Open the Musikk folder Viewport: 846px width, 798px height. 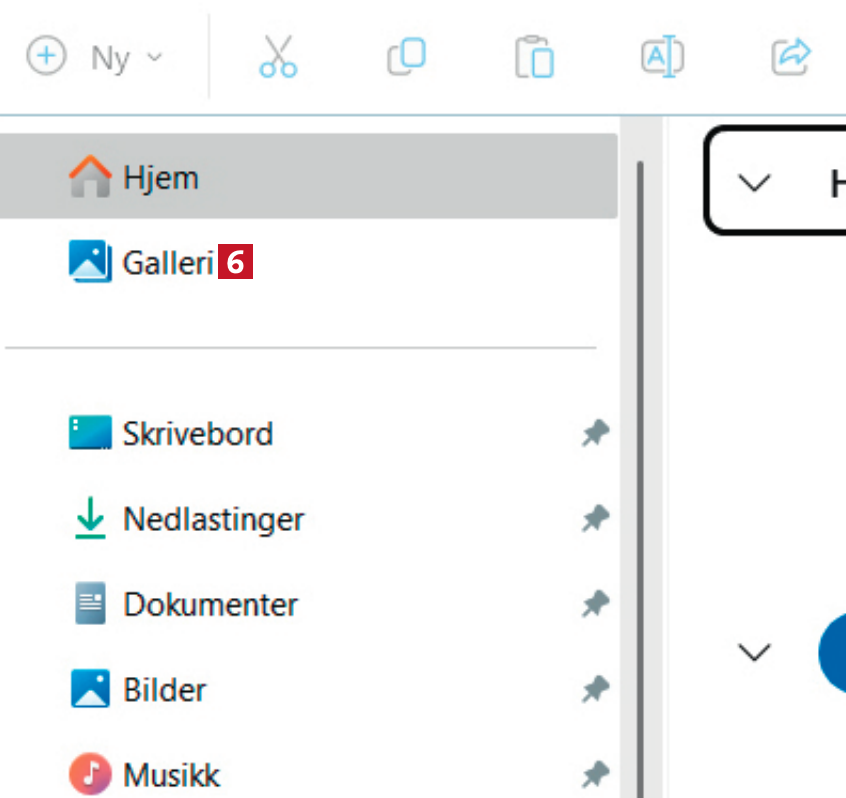[170, 775]
